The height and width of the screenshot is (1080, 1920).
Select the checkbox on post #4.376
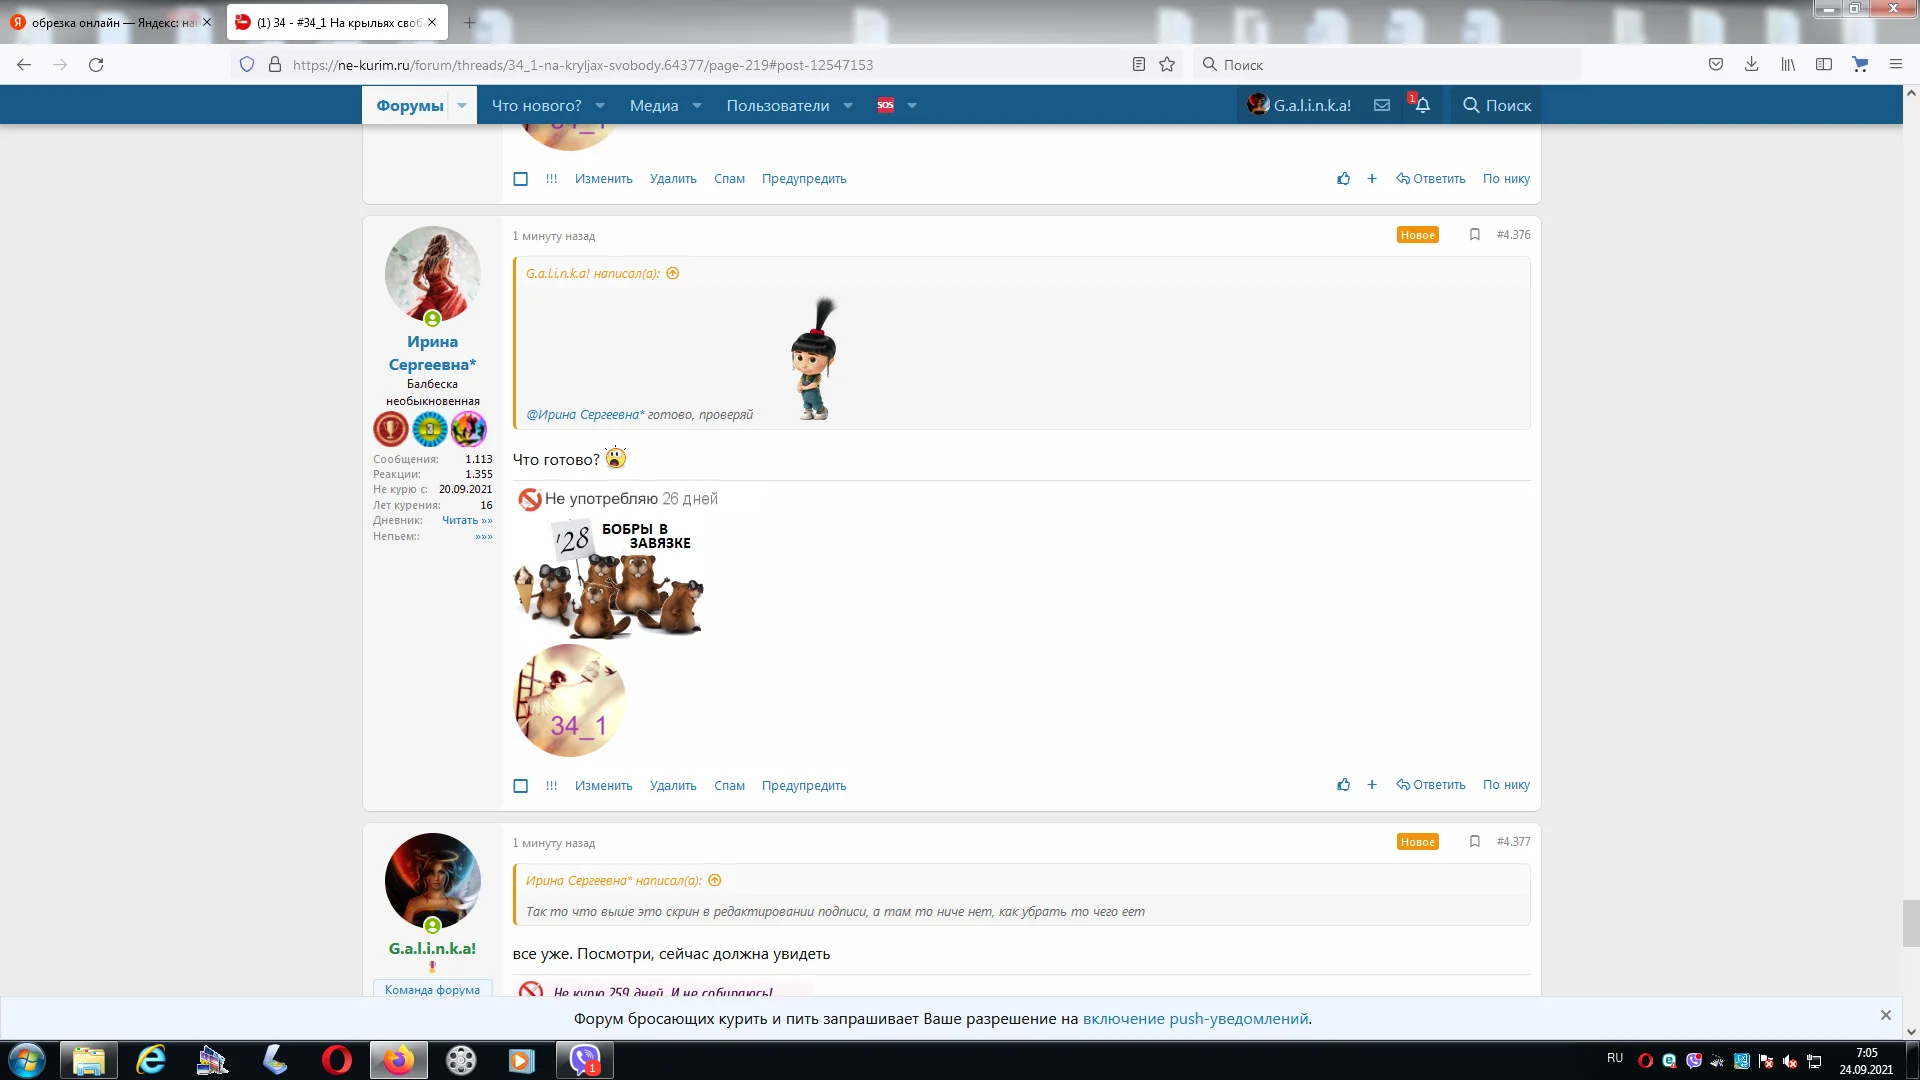coord(520,786)
